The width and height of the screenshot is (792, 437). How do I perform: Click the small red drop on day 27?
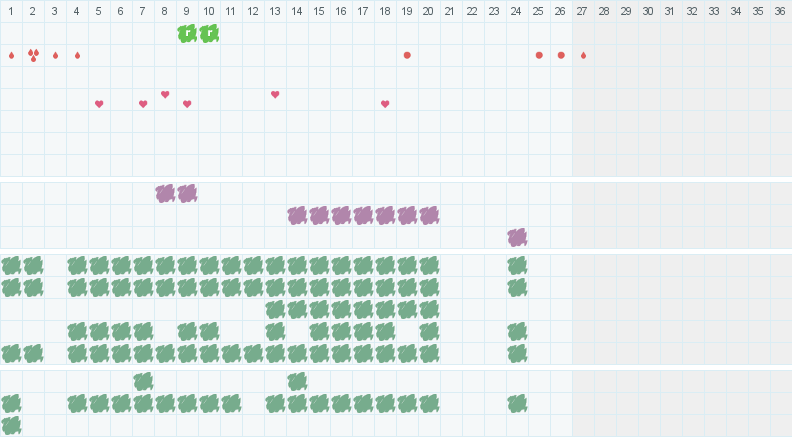[x=583, y=55]
